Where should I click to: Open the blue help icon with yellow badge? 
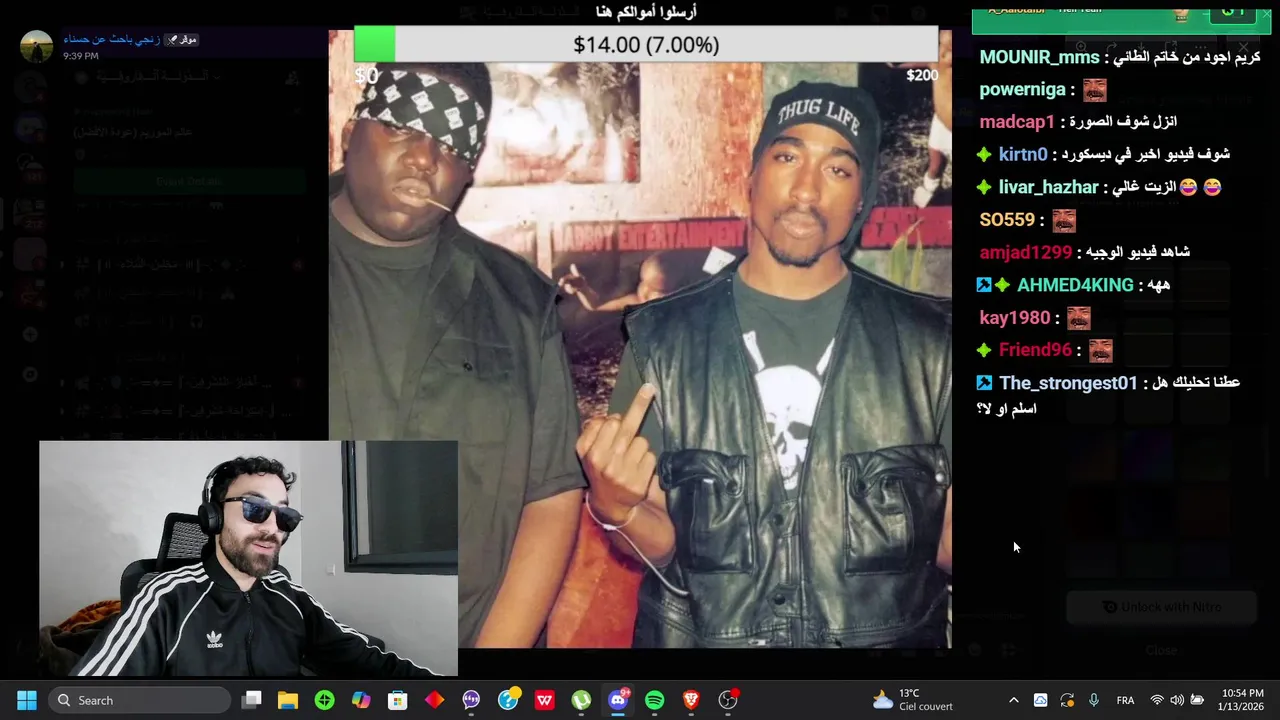coord(508,700)
